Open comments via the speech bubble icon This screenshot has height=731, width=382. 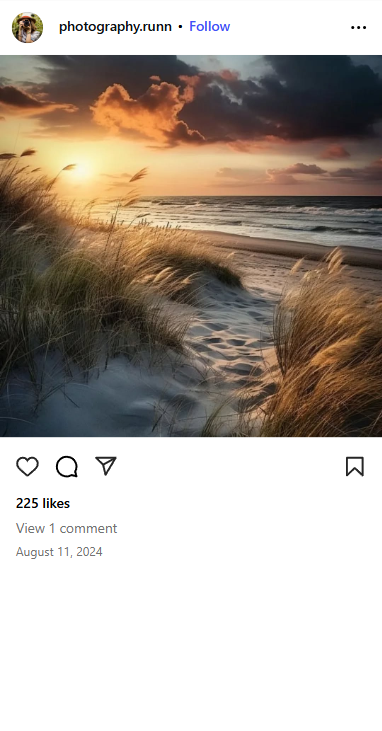67,467
